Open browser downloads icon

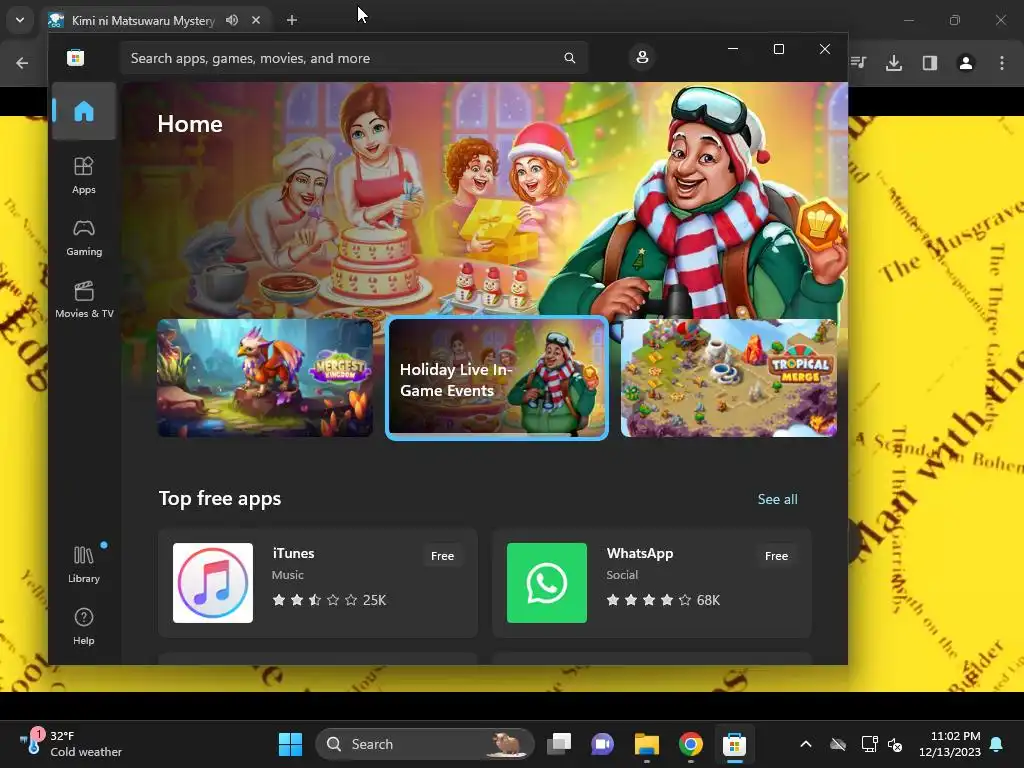[894, 63]
